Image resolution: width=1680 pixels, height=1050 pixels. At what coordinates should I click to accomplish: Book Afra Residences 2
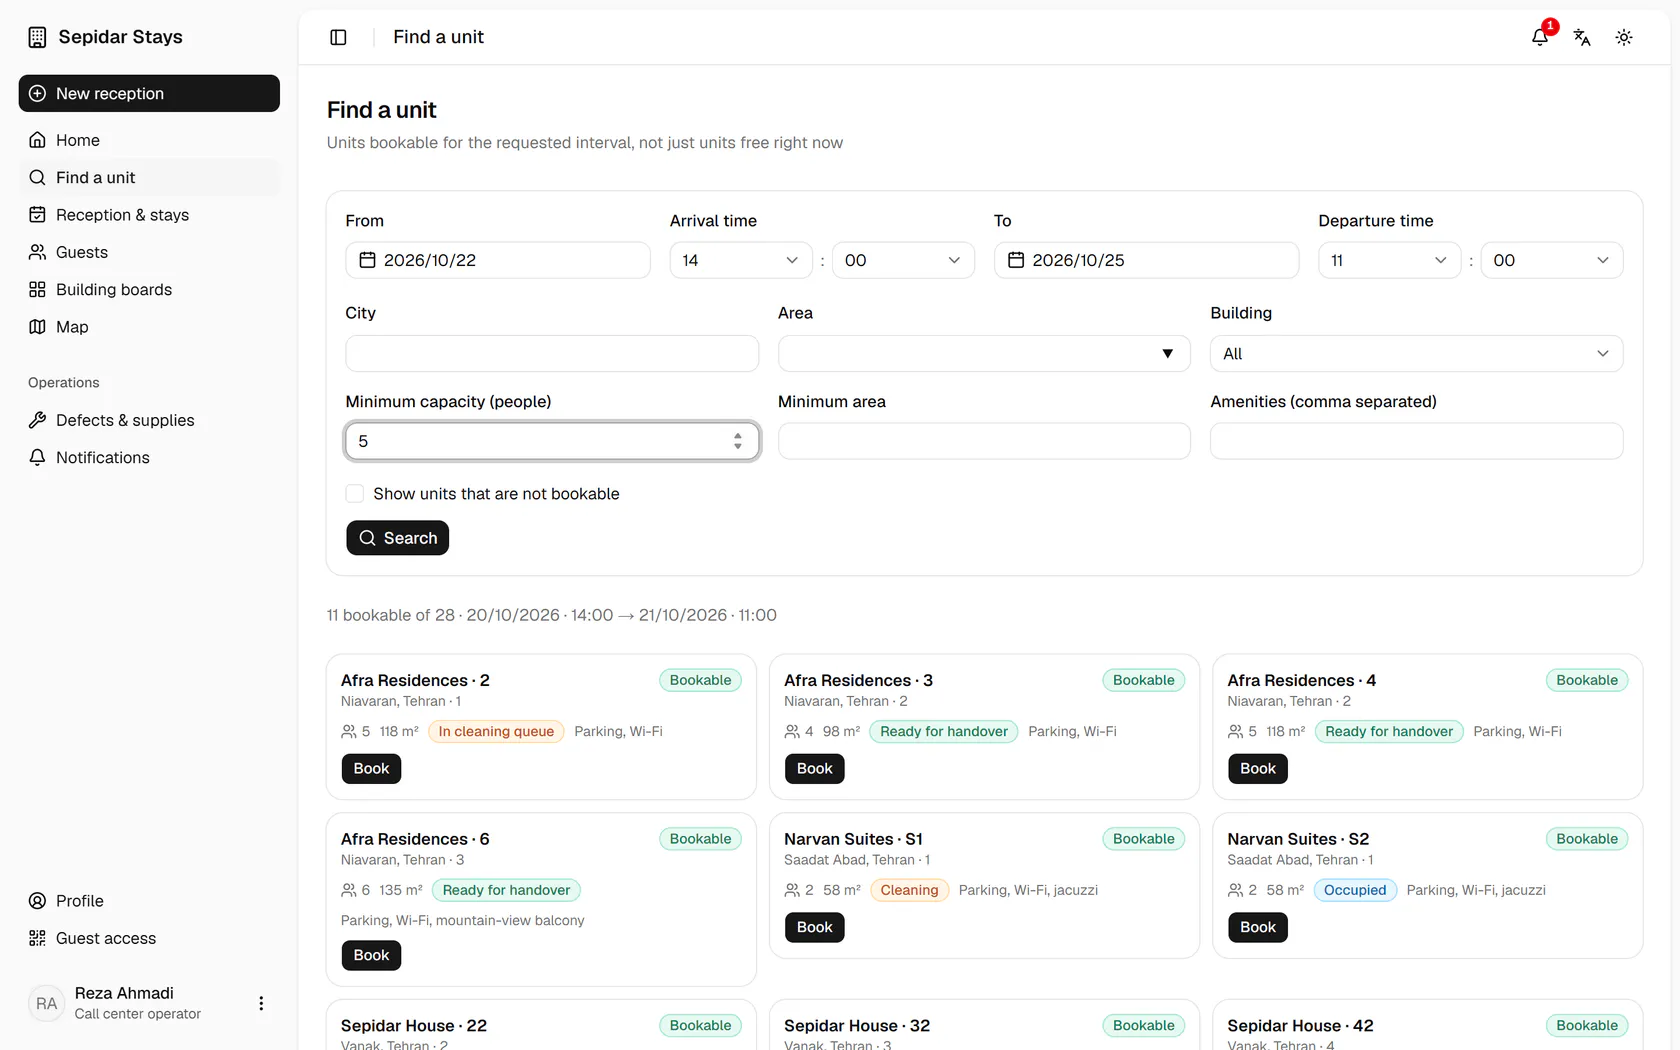(x=371, y=769)
